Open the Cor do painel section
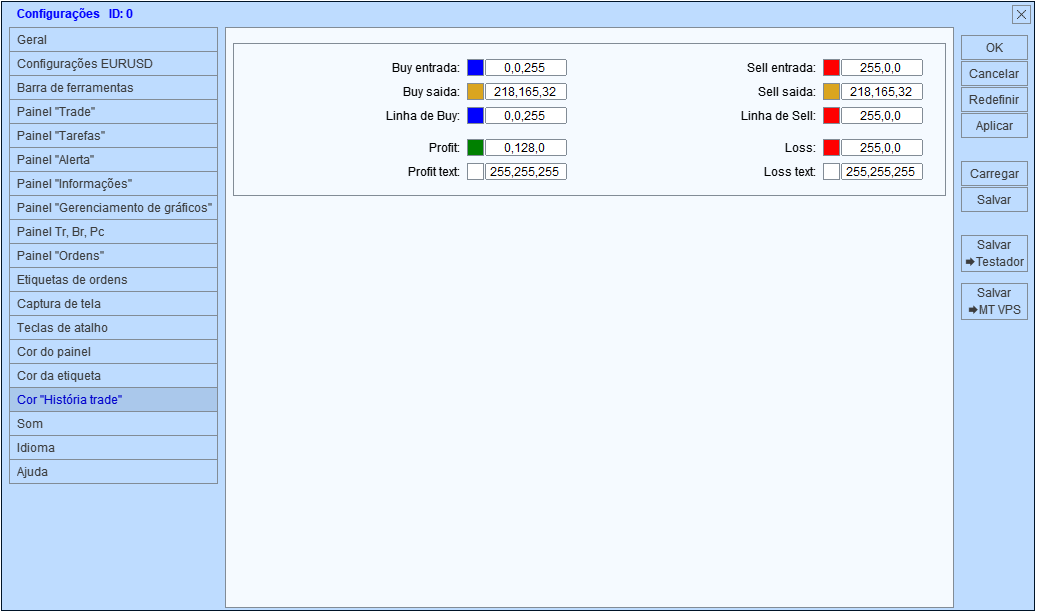 (114, 351)
